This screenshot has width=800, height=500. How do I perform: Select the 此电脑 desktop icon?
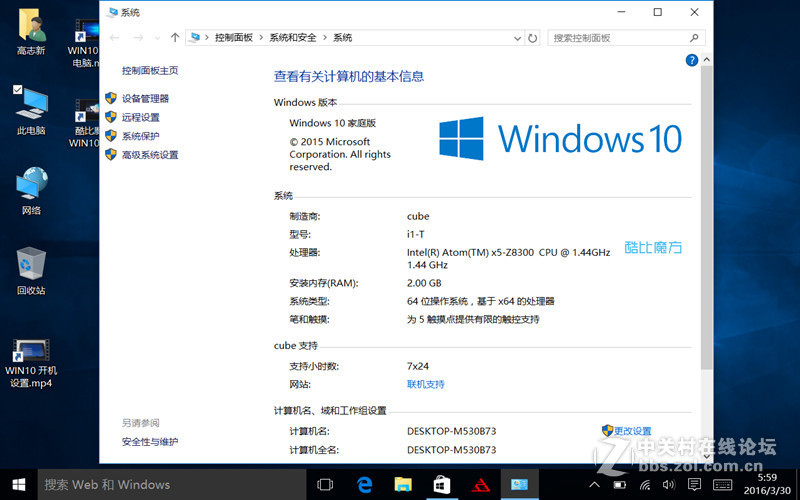tap(31, 111)
